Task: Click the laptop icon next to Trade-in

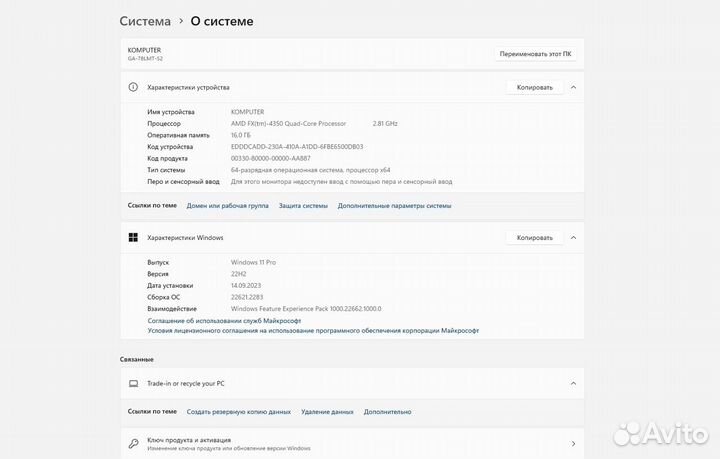Action: tap(132, 383)
